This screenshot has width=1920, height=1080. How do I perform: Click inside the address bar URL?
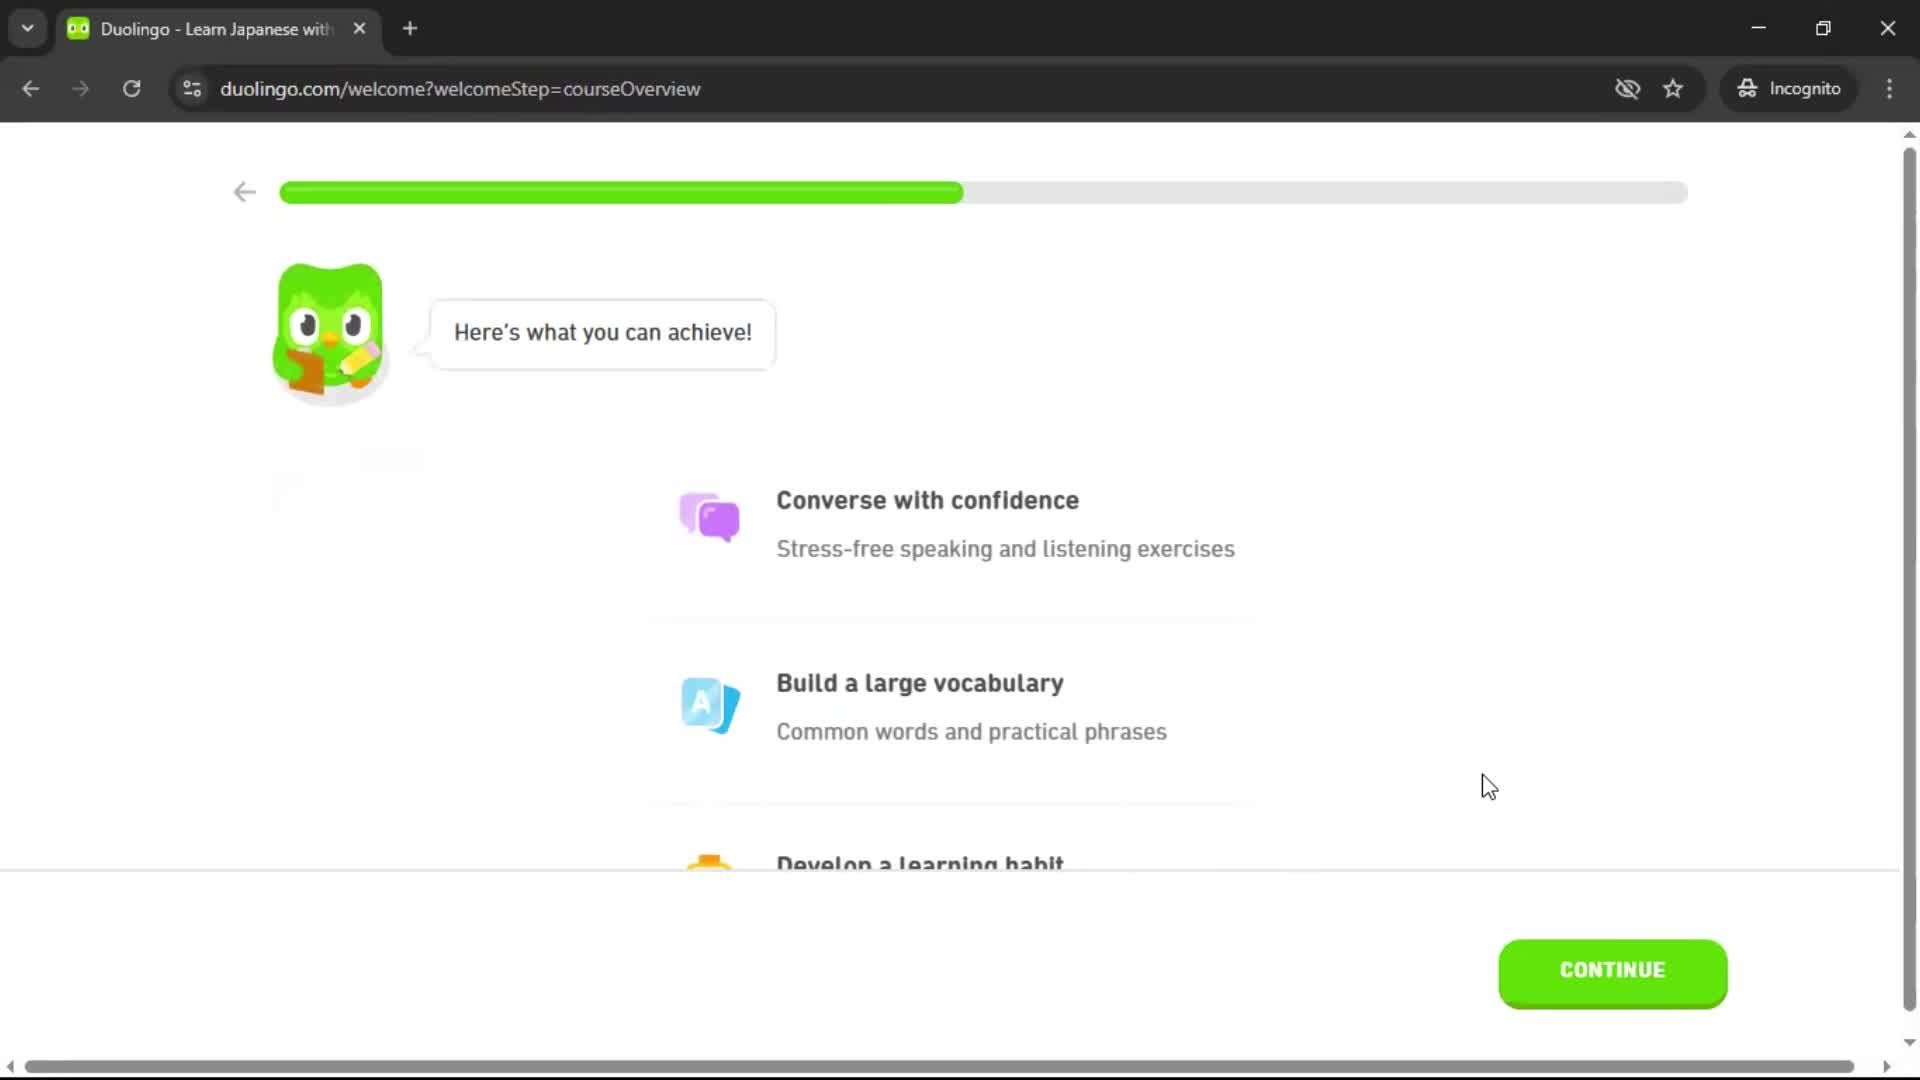(x=460, y=89)
